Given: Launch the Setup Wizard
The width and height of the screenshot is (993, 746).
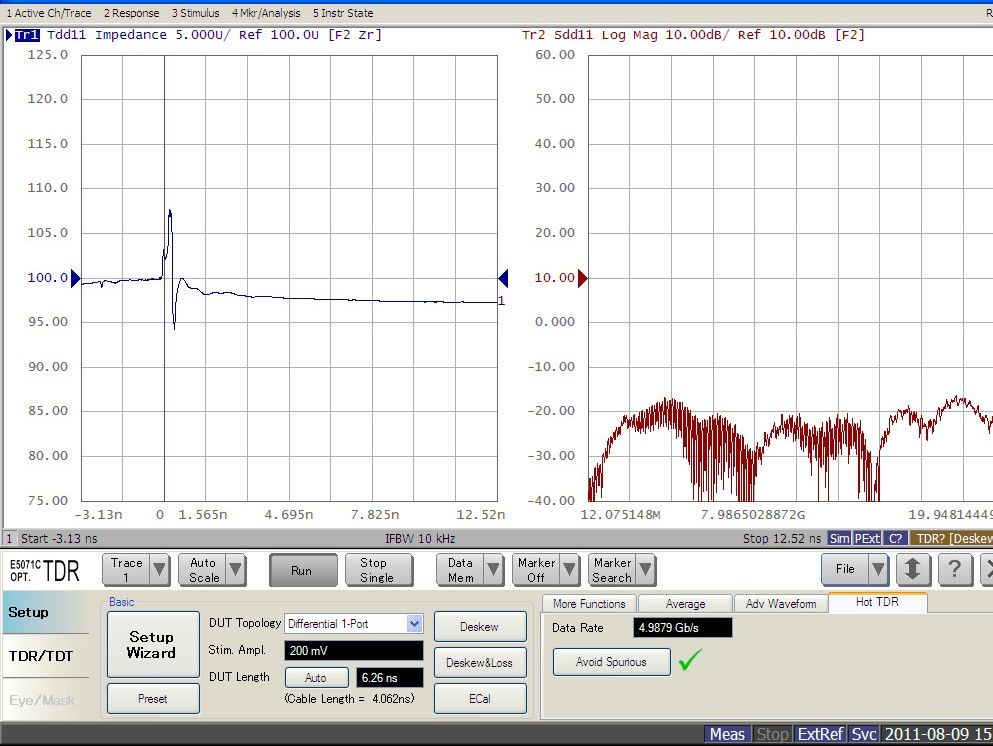Looking at the screenshot, I should click(152, 645).
